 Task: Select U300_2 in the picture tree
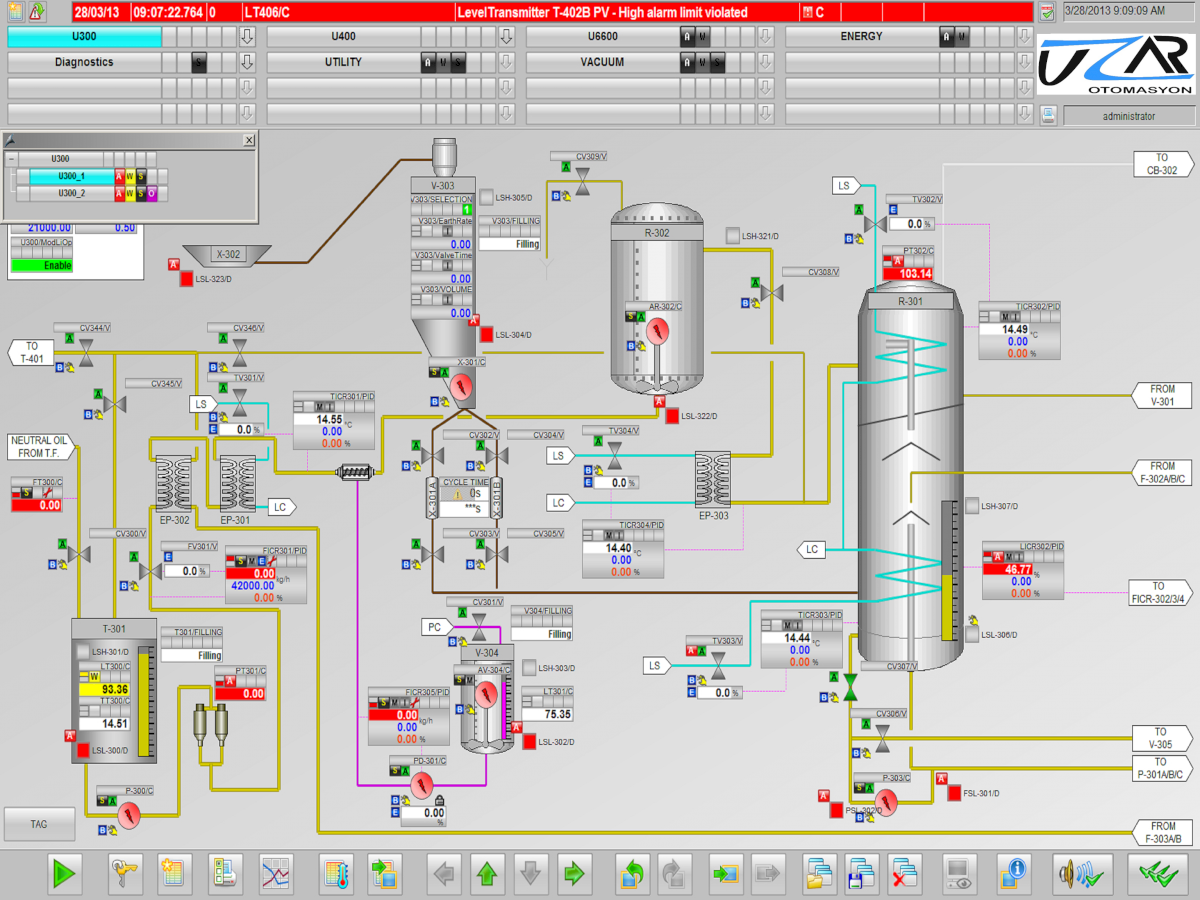(x=71, y=193)
